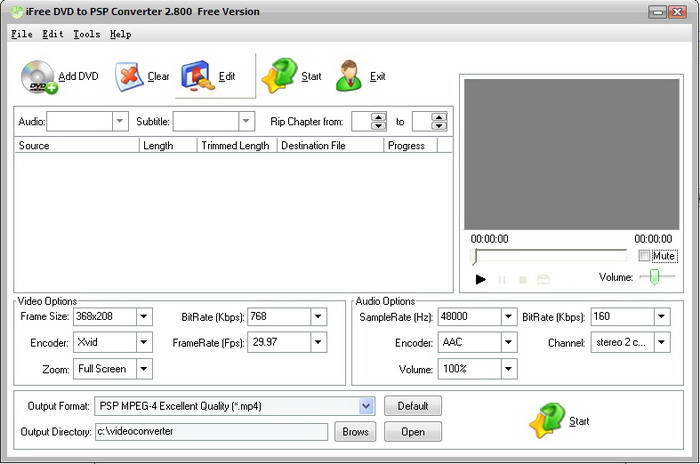Click the Add DVD disc icon
Screen dimensions: 700x464
click(x=39, y=77)
